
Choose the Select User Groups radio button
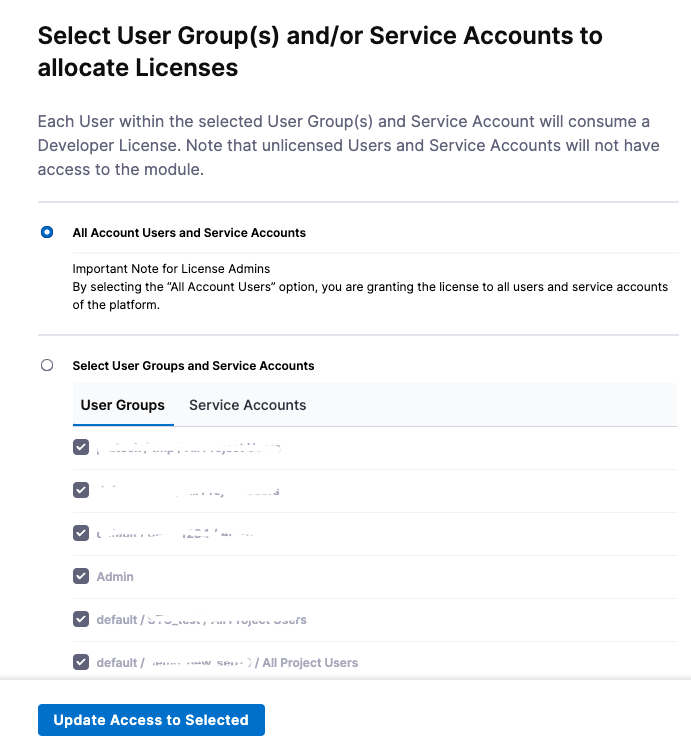tap(47, 365)
